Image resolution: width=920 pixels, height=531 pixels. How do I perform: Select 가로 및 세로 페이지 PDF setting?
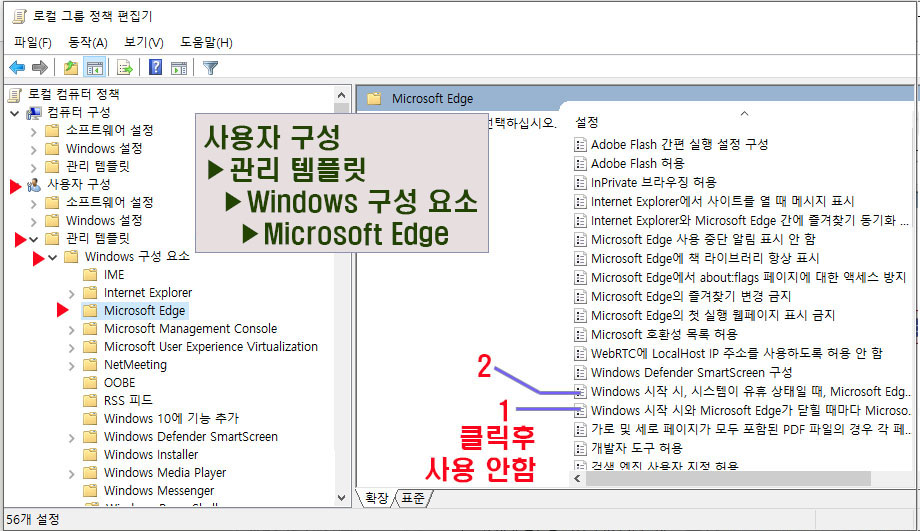click(750, 429)
